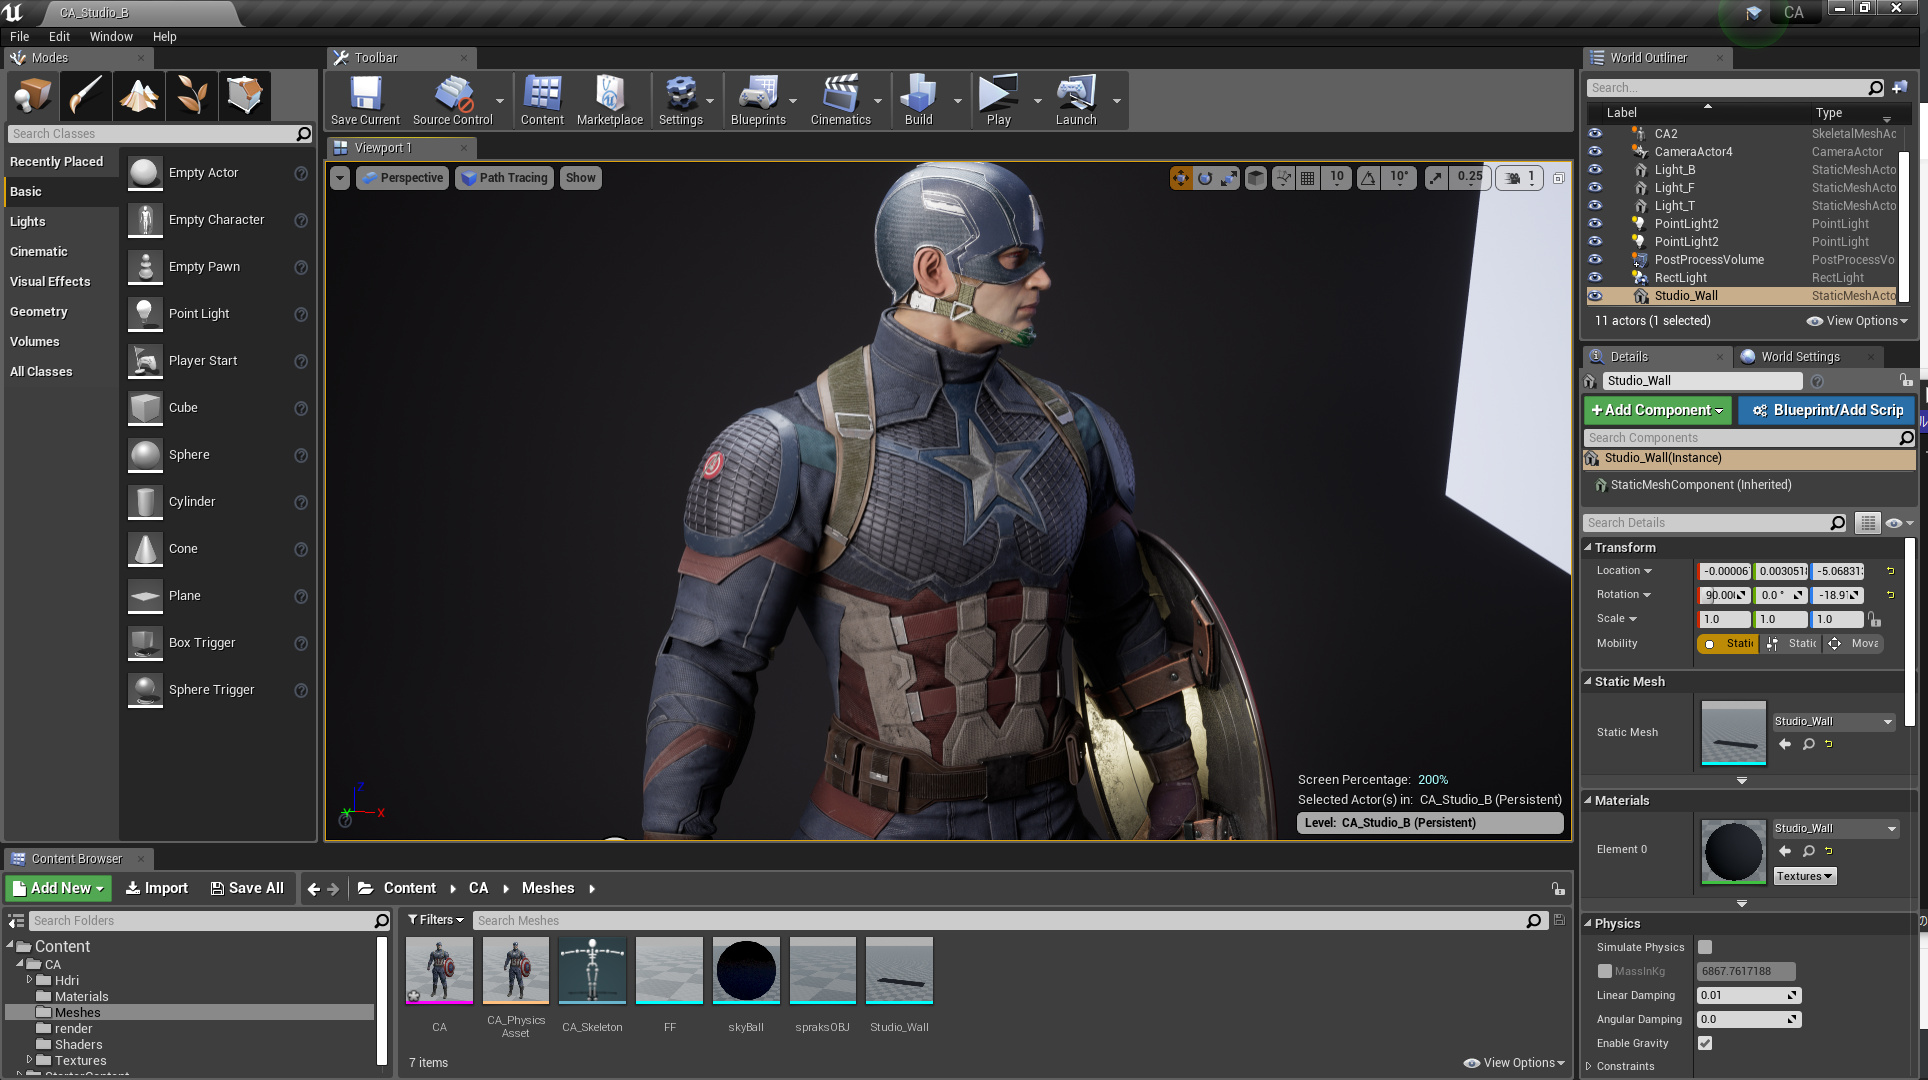Toggle visibility of Light_B

(x=1595, y=169)
